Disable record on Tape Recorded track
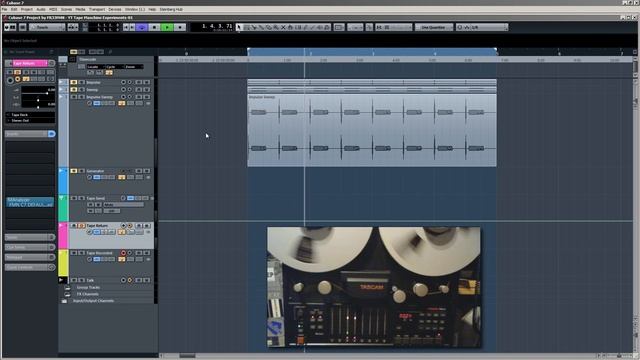This screenshot has width=640, height=360. click(x=123, y=253)
